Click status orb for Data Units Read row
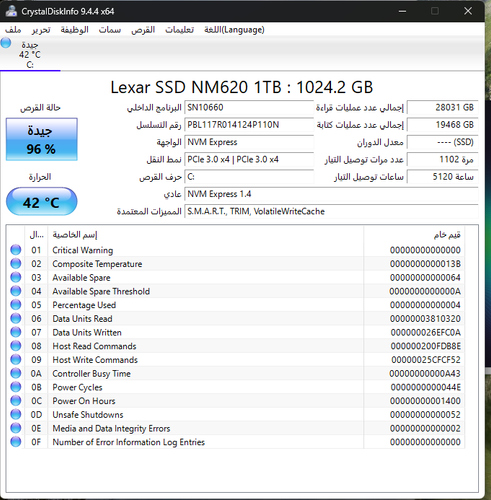Image resolution: width=491 pixels, height=500 pixels. tap(16, 318)
